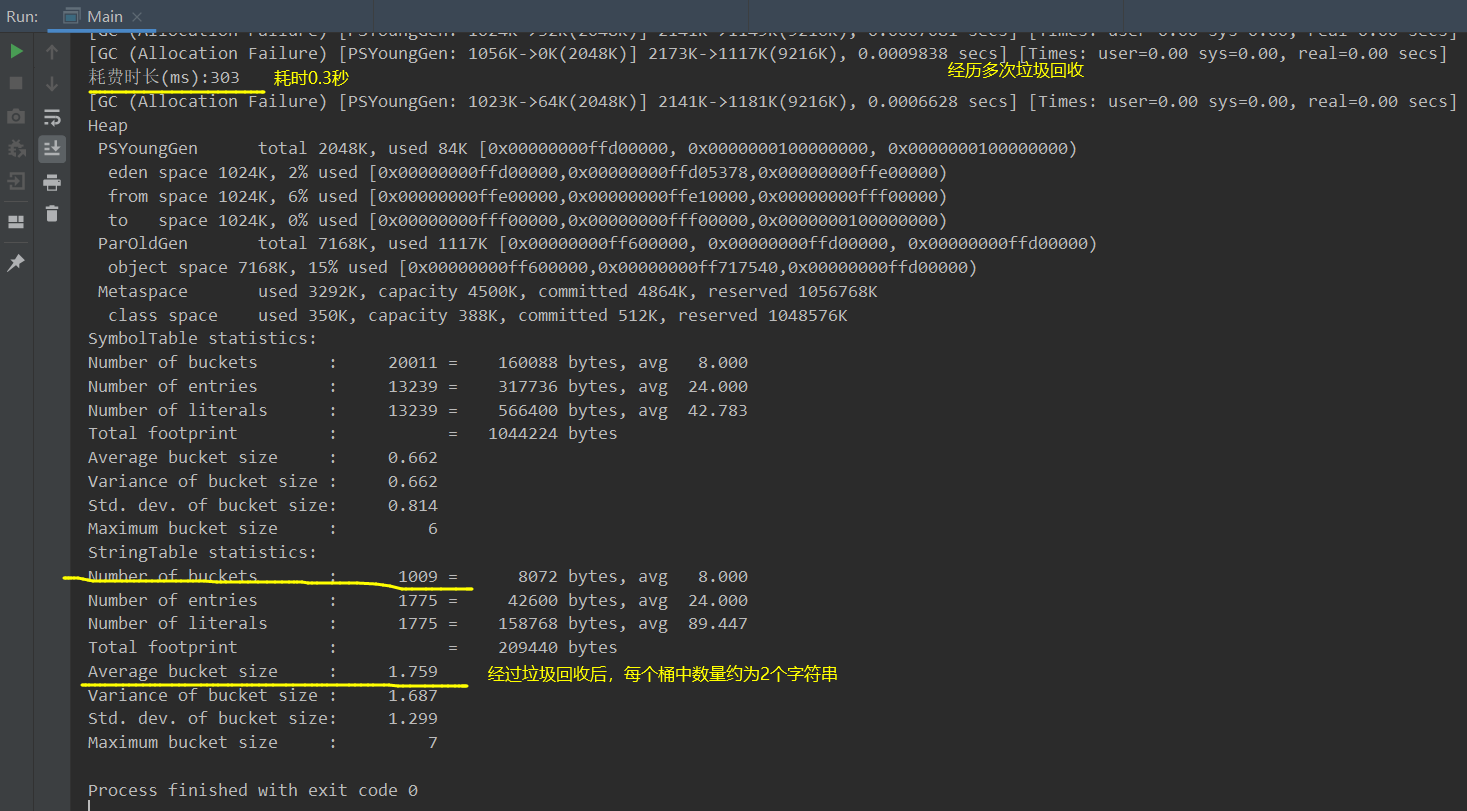Click the GC line with "2141K->1181K(9216K)"

coord(773,101)
